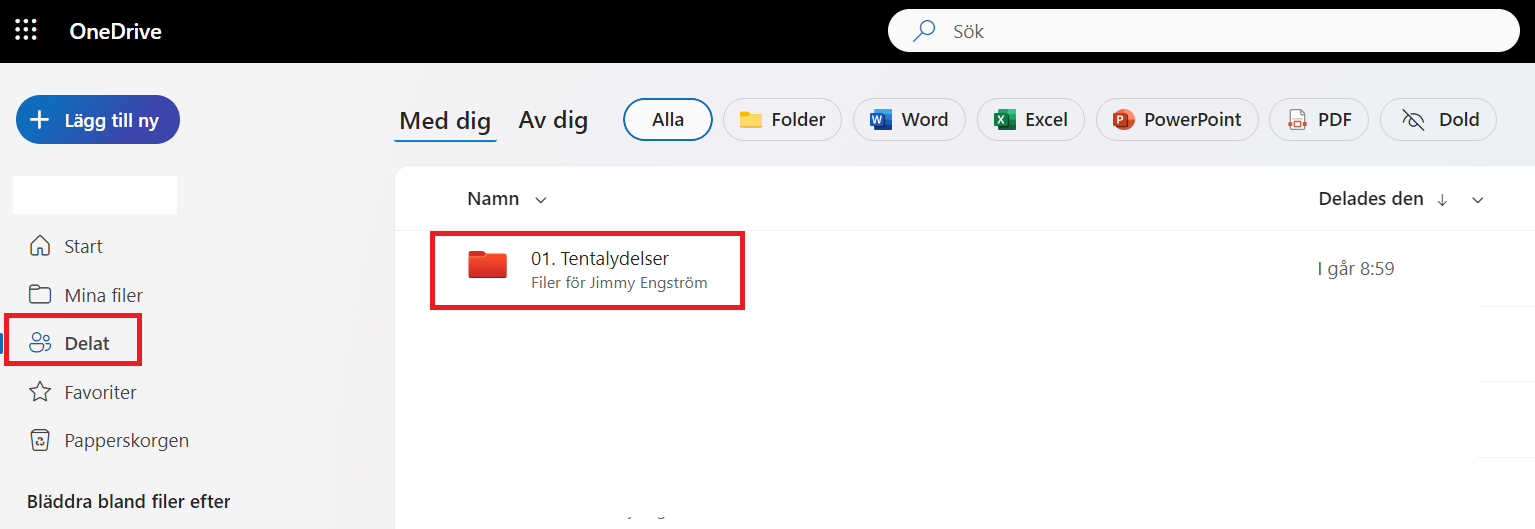Switch to the Av dig tab
Screen dimensions: 1535x529
click(x=553, y=121)
